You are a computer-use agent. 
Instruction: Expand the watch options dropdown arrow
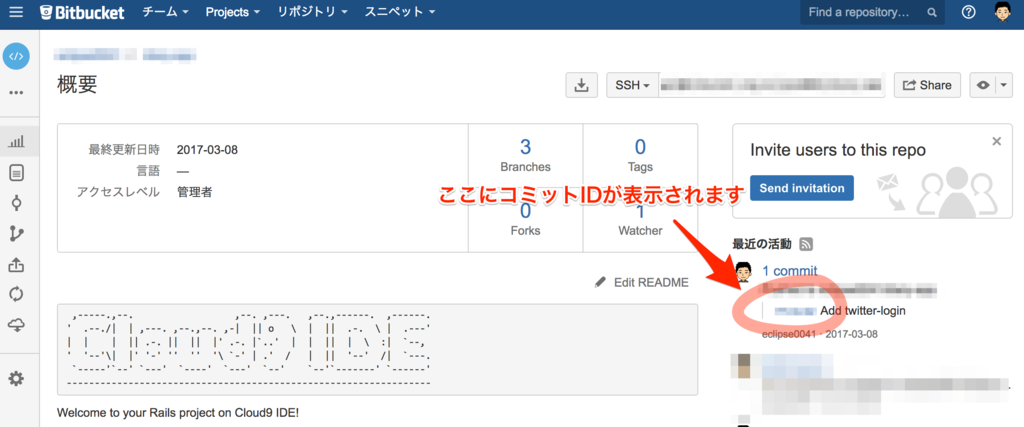[x=1004, y=86]
